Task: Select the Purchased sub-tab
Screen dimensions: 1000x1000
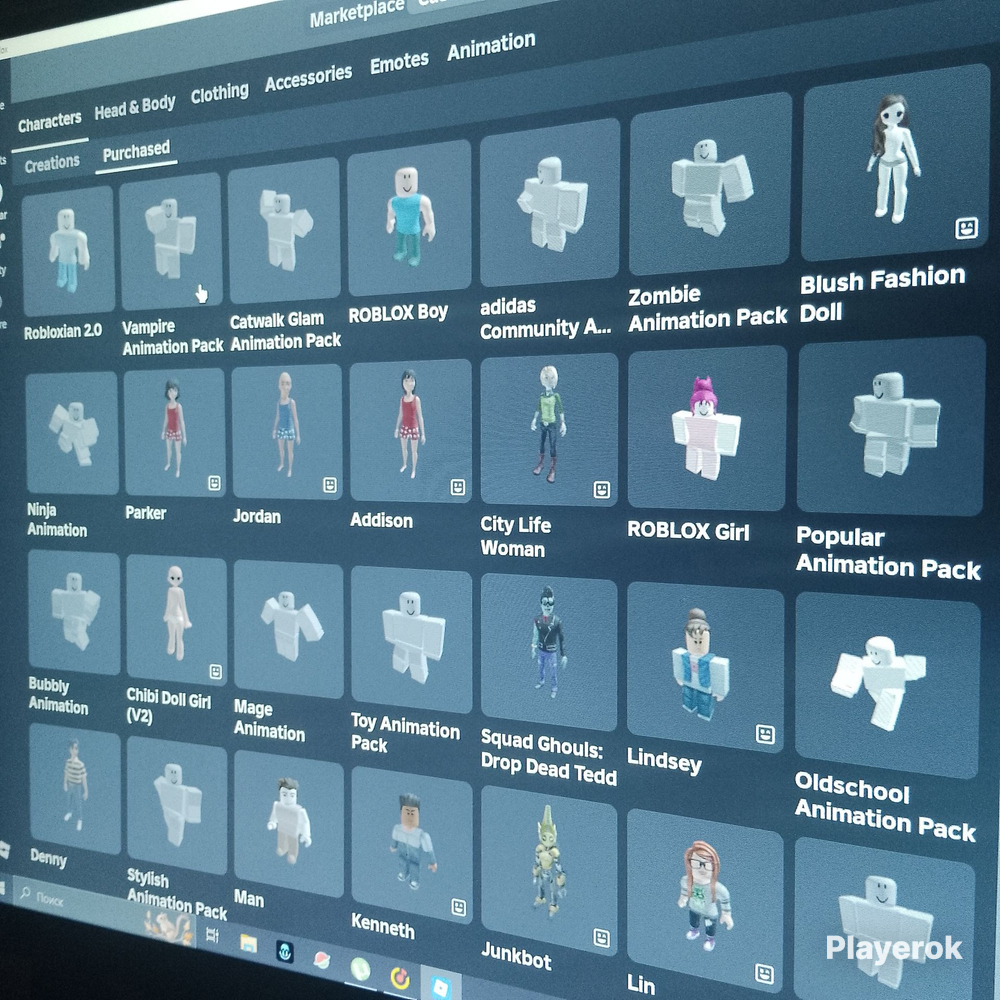Action: click(136, 151)
